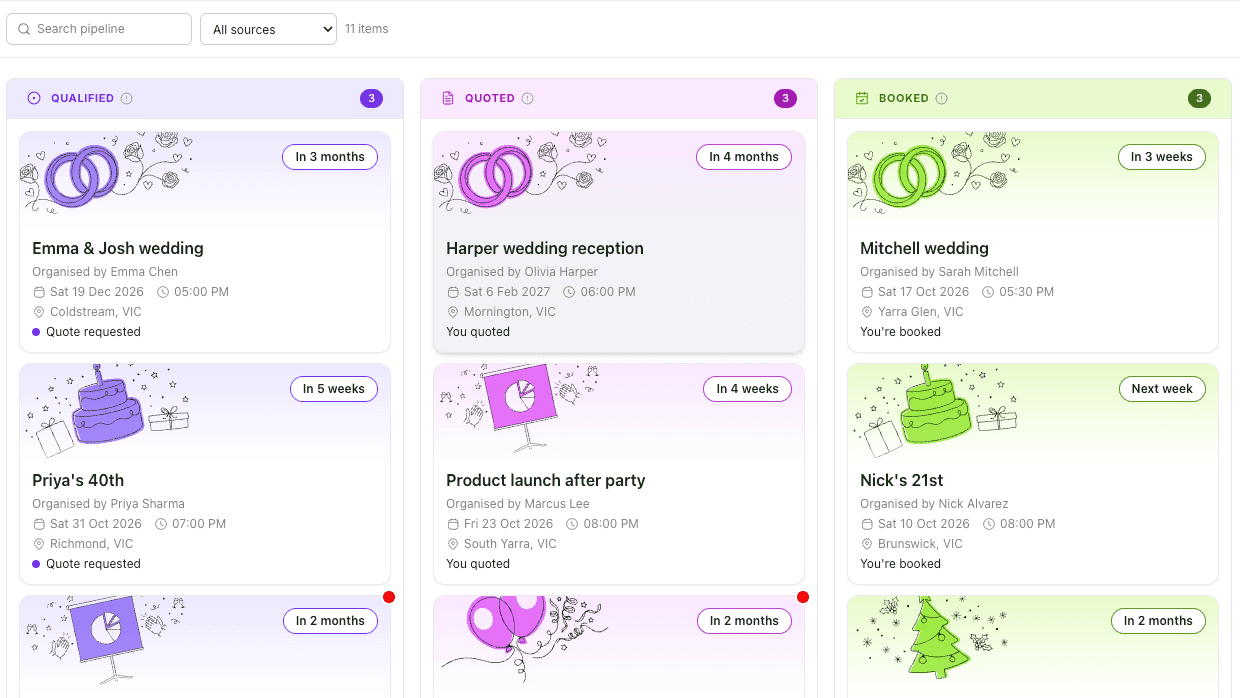Open the Product launch after party card
Screen dimensions: 1240x698
tap(619, 474)
